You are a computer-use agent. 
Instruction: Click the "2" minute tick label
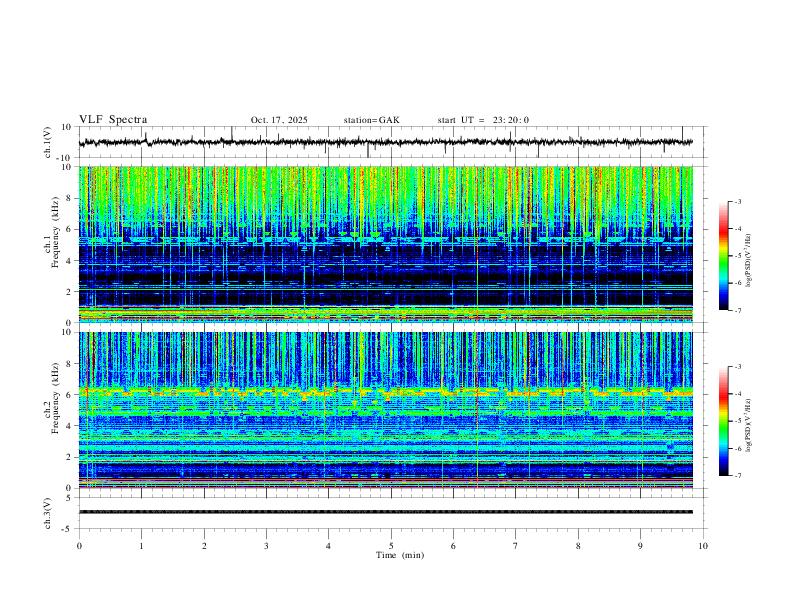204,546
